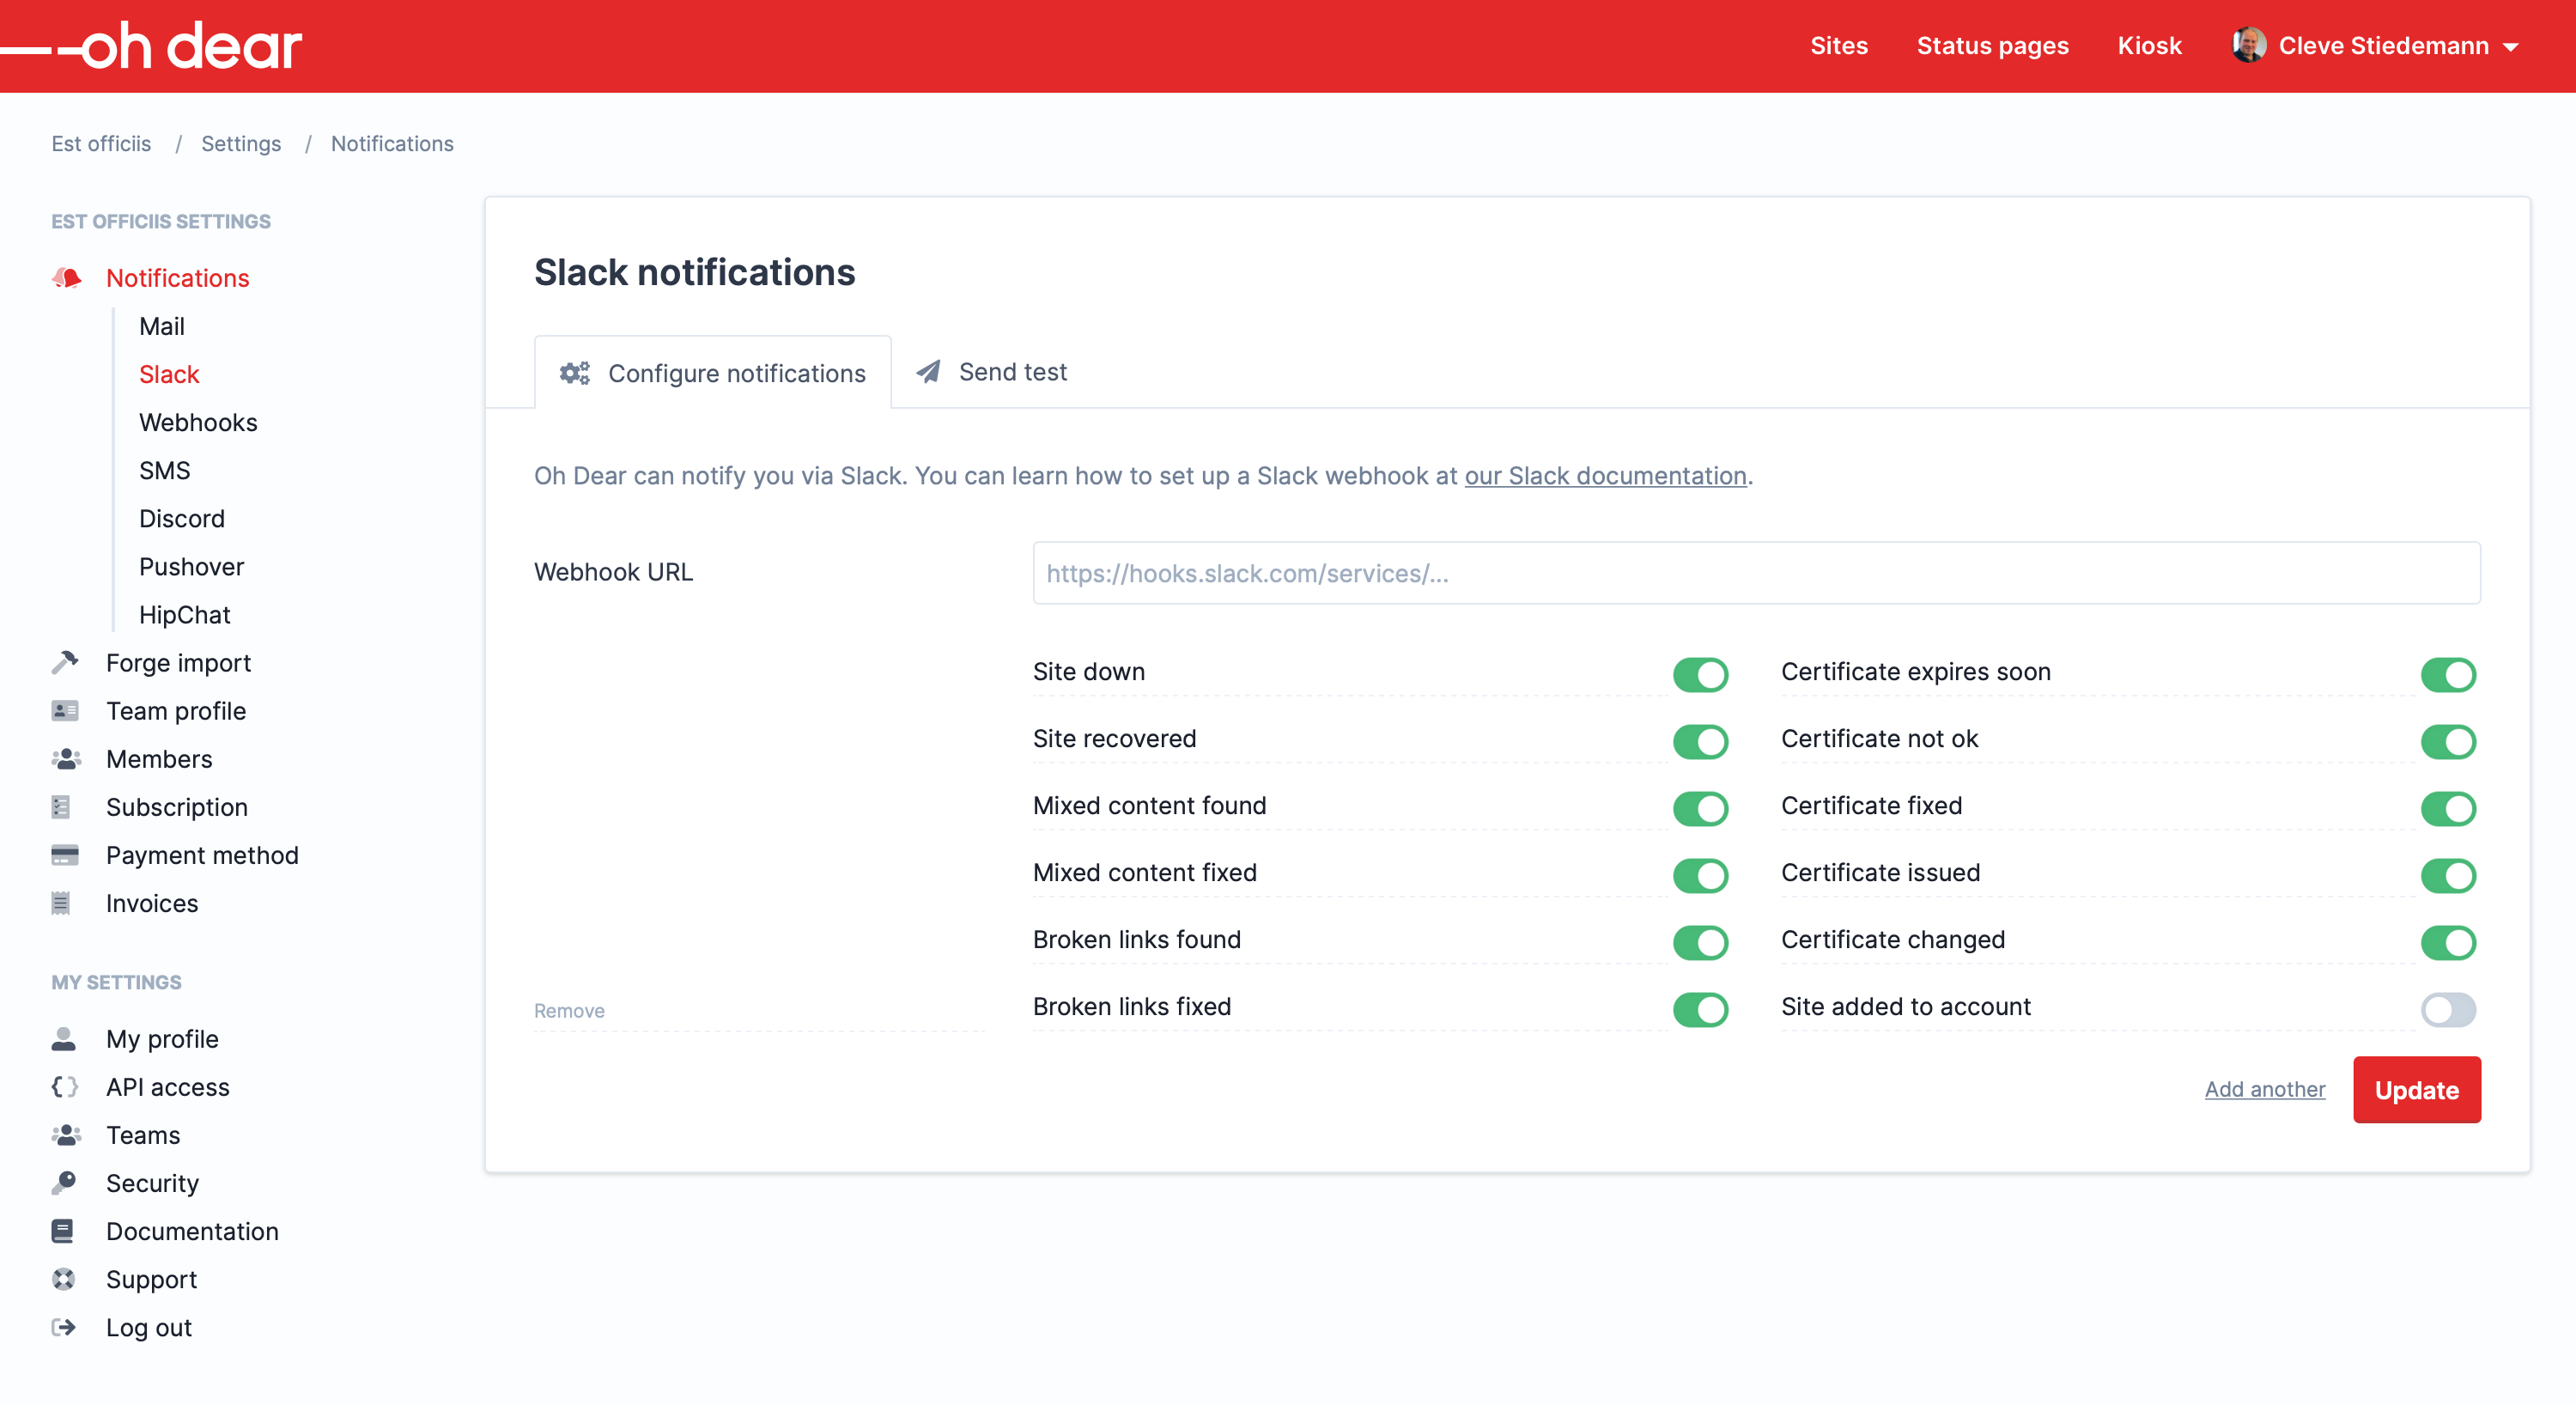Click Est officiis in the breadcrumb
The image size is (2576, 1405).
click(101, 144)
